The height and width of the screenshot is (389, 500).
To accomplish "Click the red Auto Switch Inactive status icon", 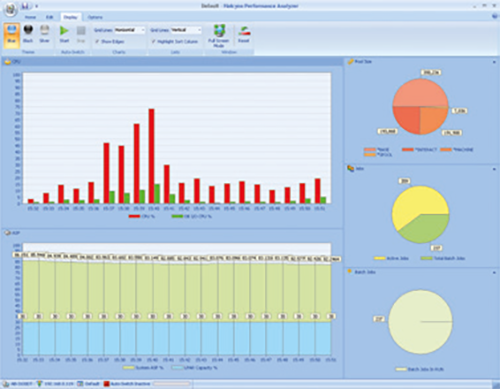I will pos(107,384).
